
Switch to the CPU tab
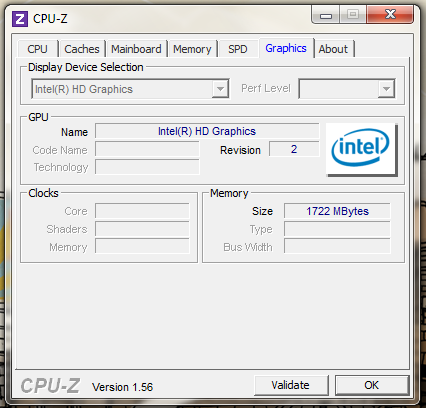(x=37, y=49)
